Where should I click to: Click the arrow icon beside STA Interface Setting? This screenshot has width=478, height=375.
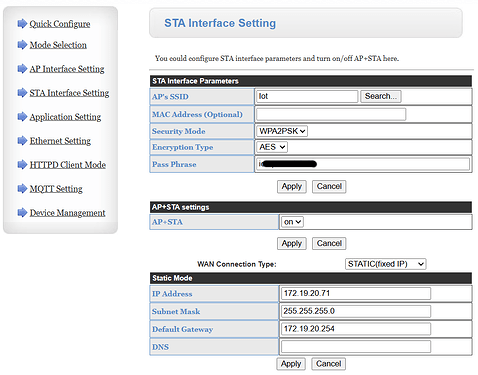click(x=22, y=93)
